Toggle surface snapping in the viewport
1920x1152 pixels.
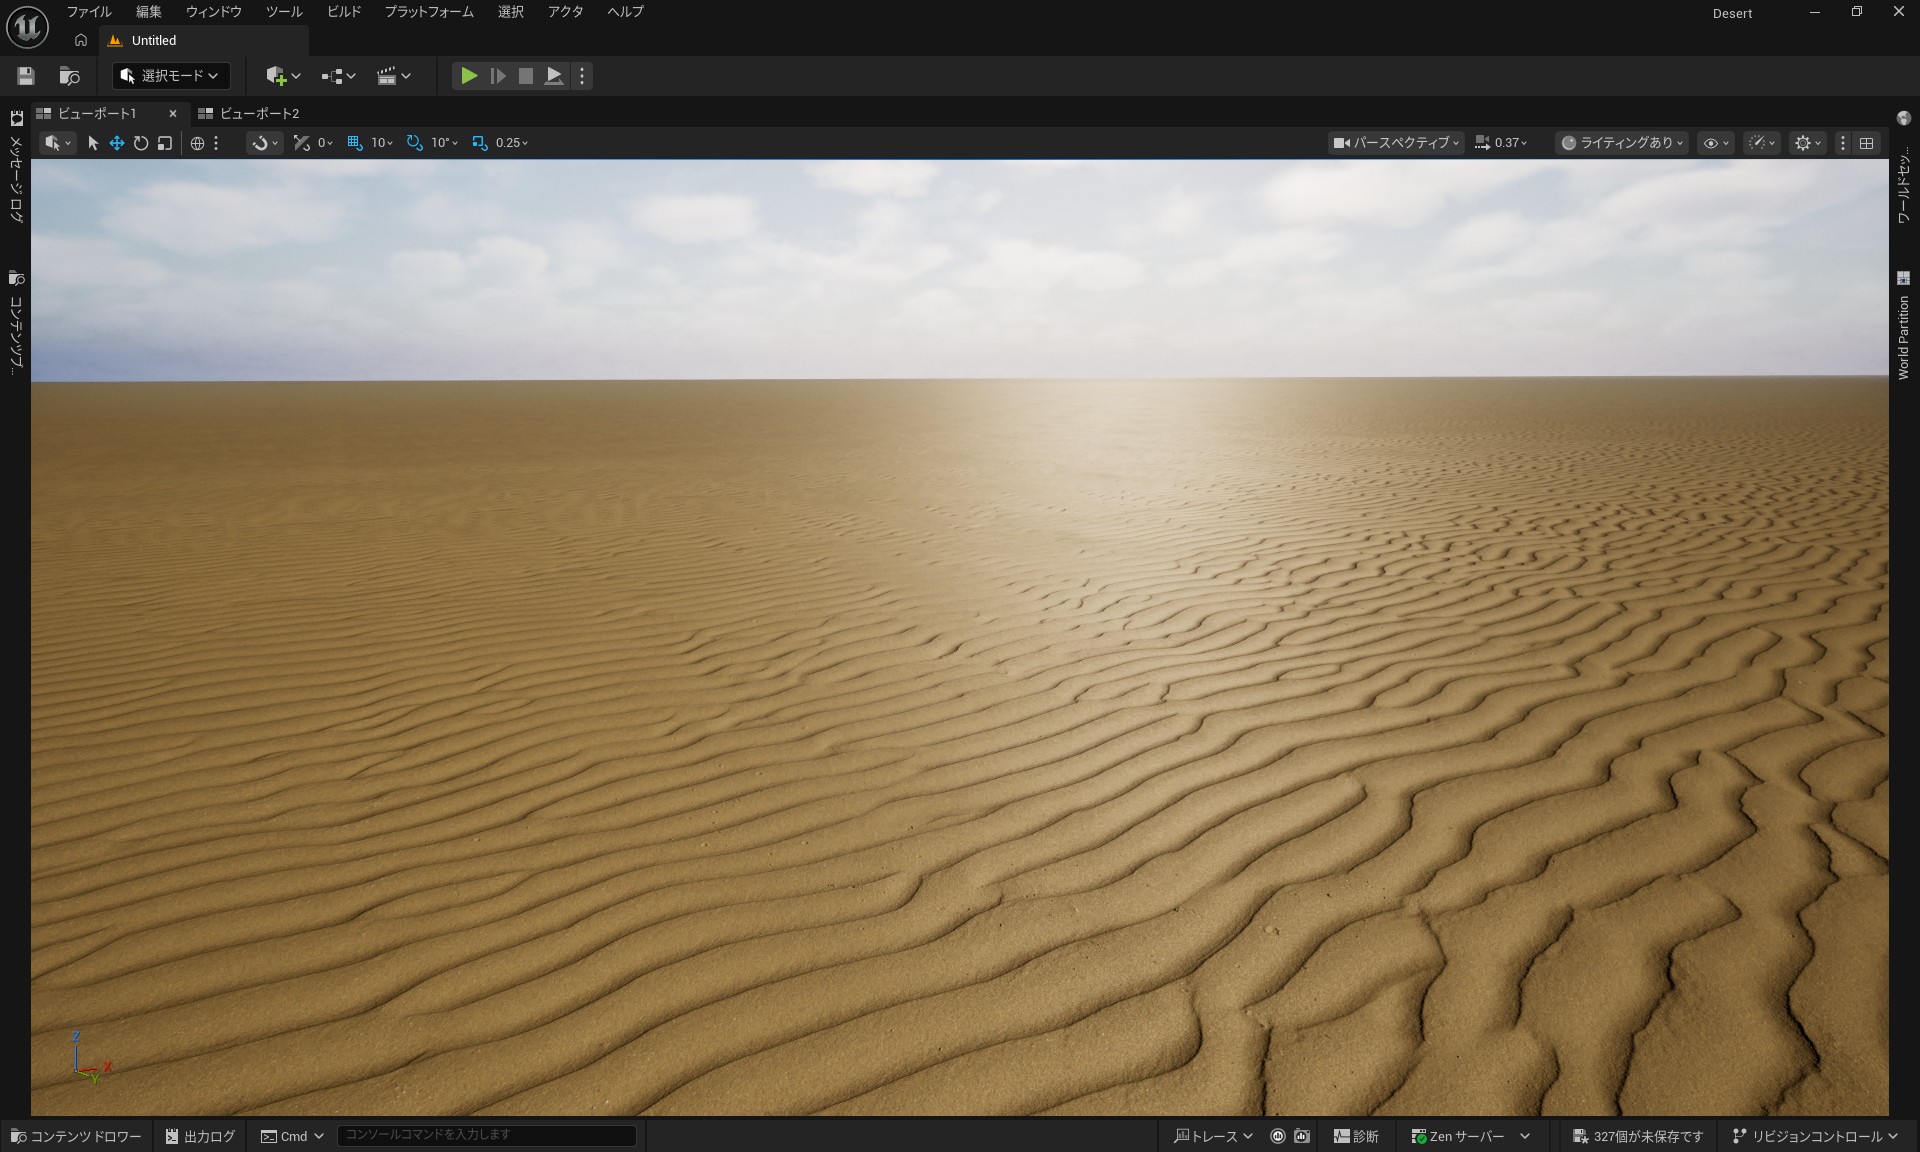(262, 143)
